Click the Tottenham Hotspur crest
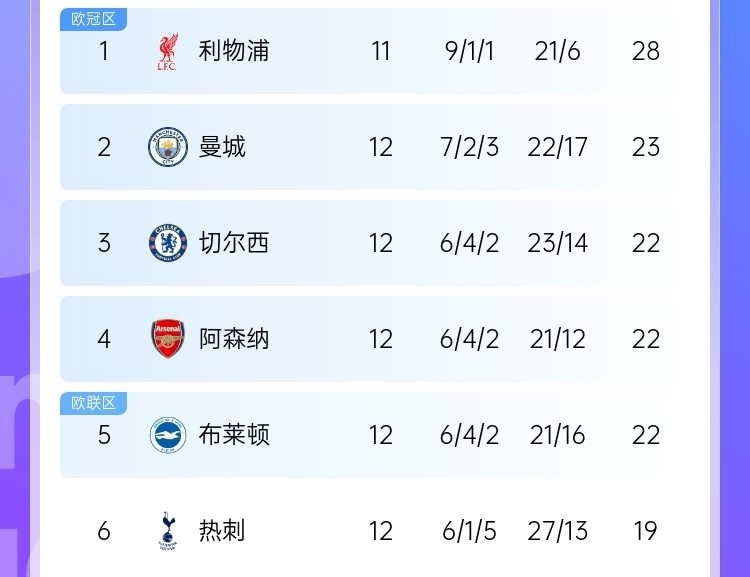Screen dimensions: 750x577 pyautogui.click(x=167, y=530)
